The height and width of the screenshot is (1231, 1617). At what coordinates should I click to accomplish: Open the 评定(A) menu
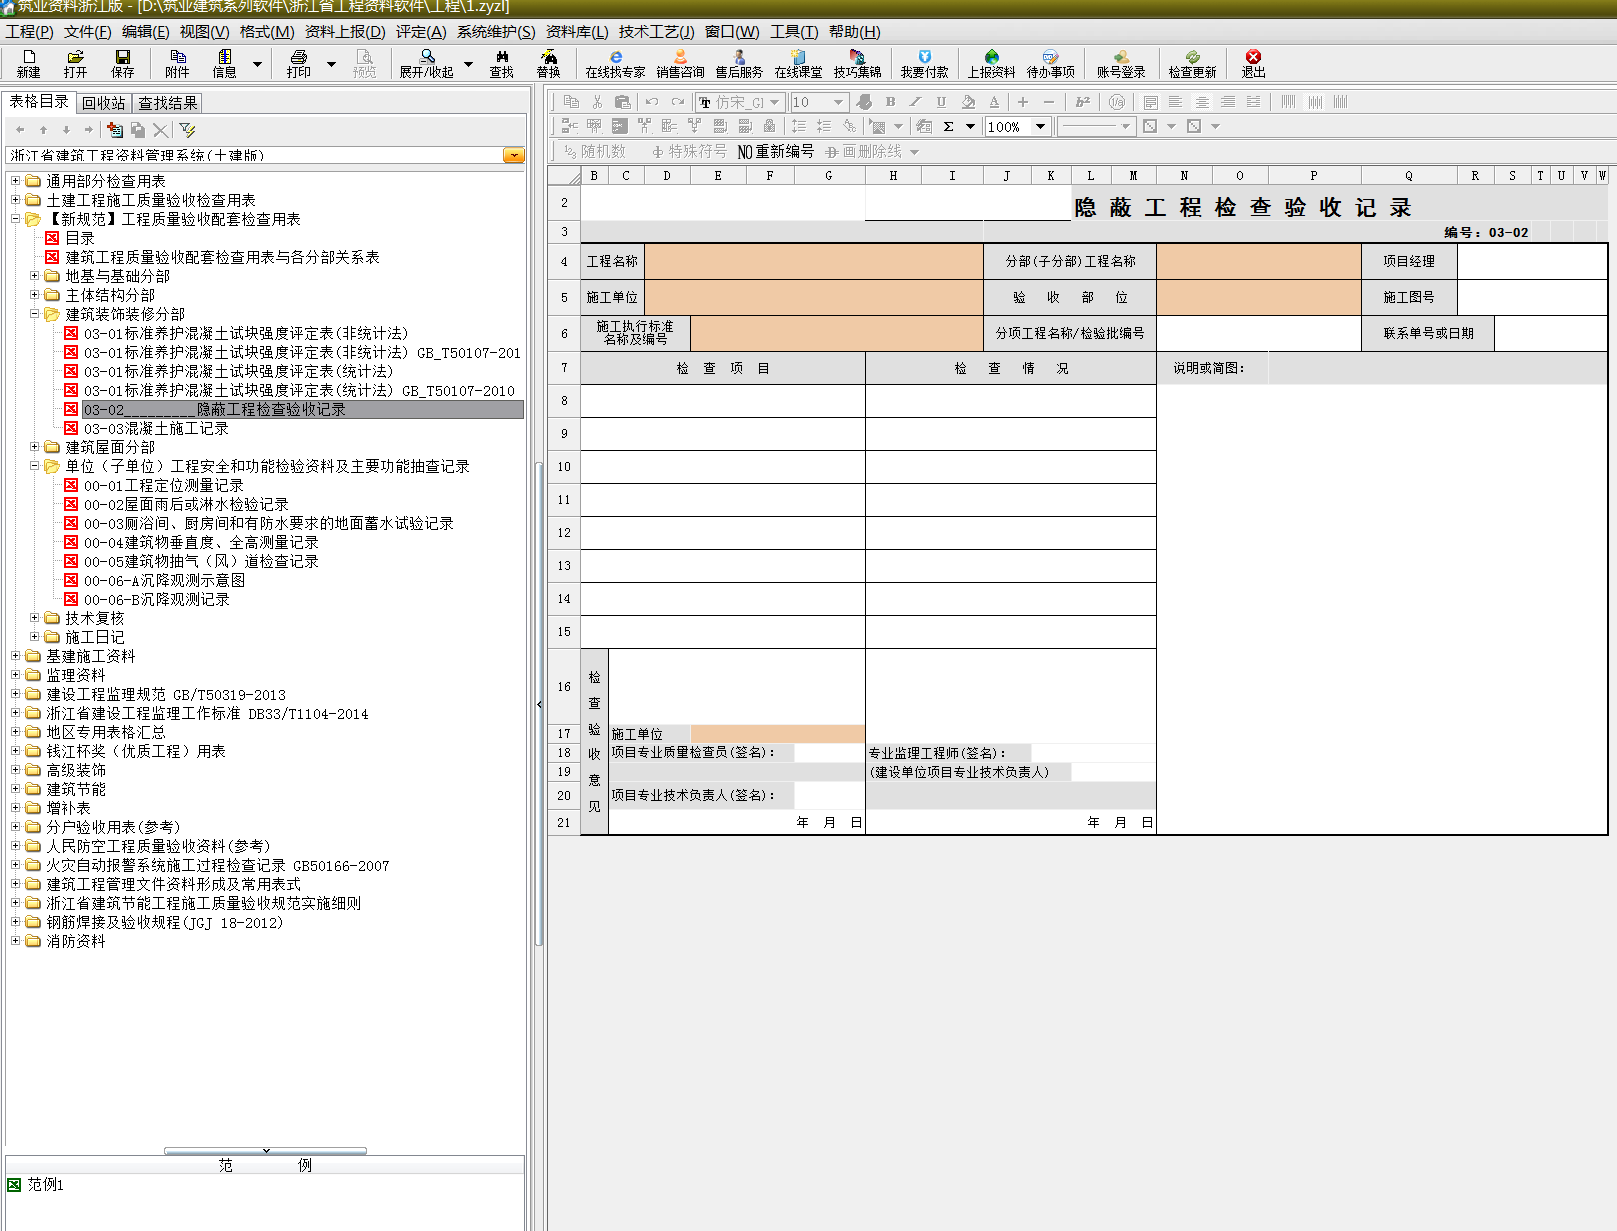(421, 32)
